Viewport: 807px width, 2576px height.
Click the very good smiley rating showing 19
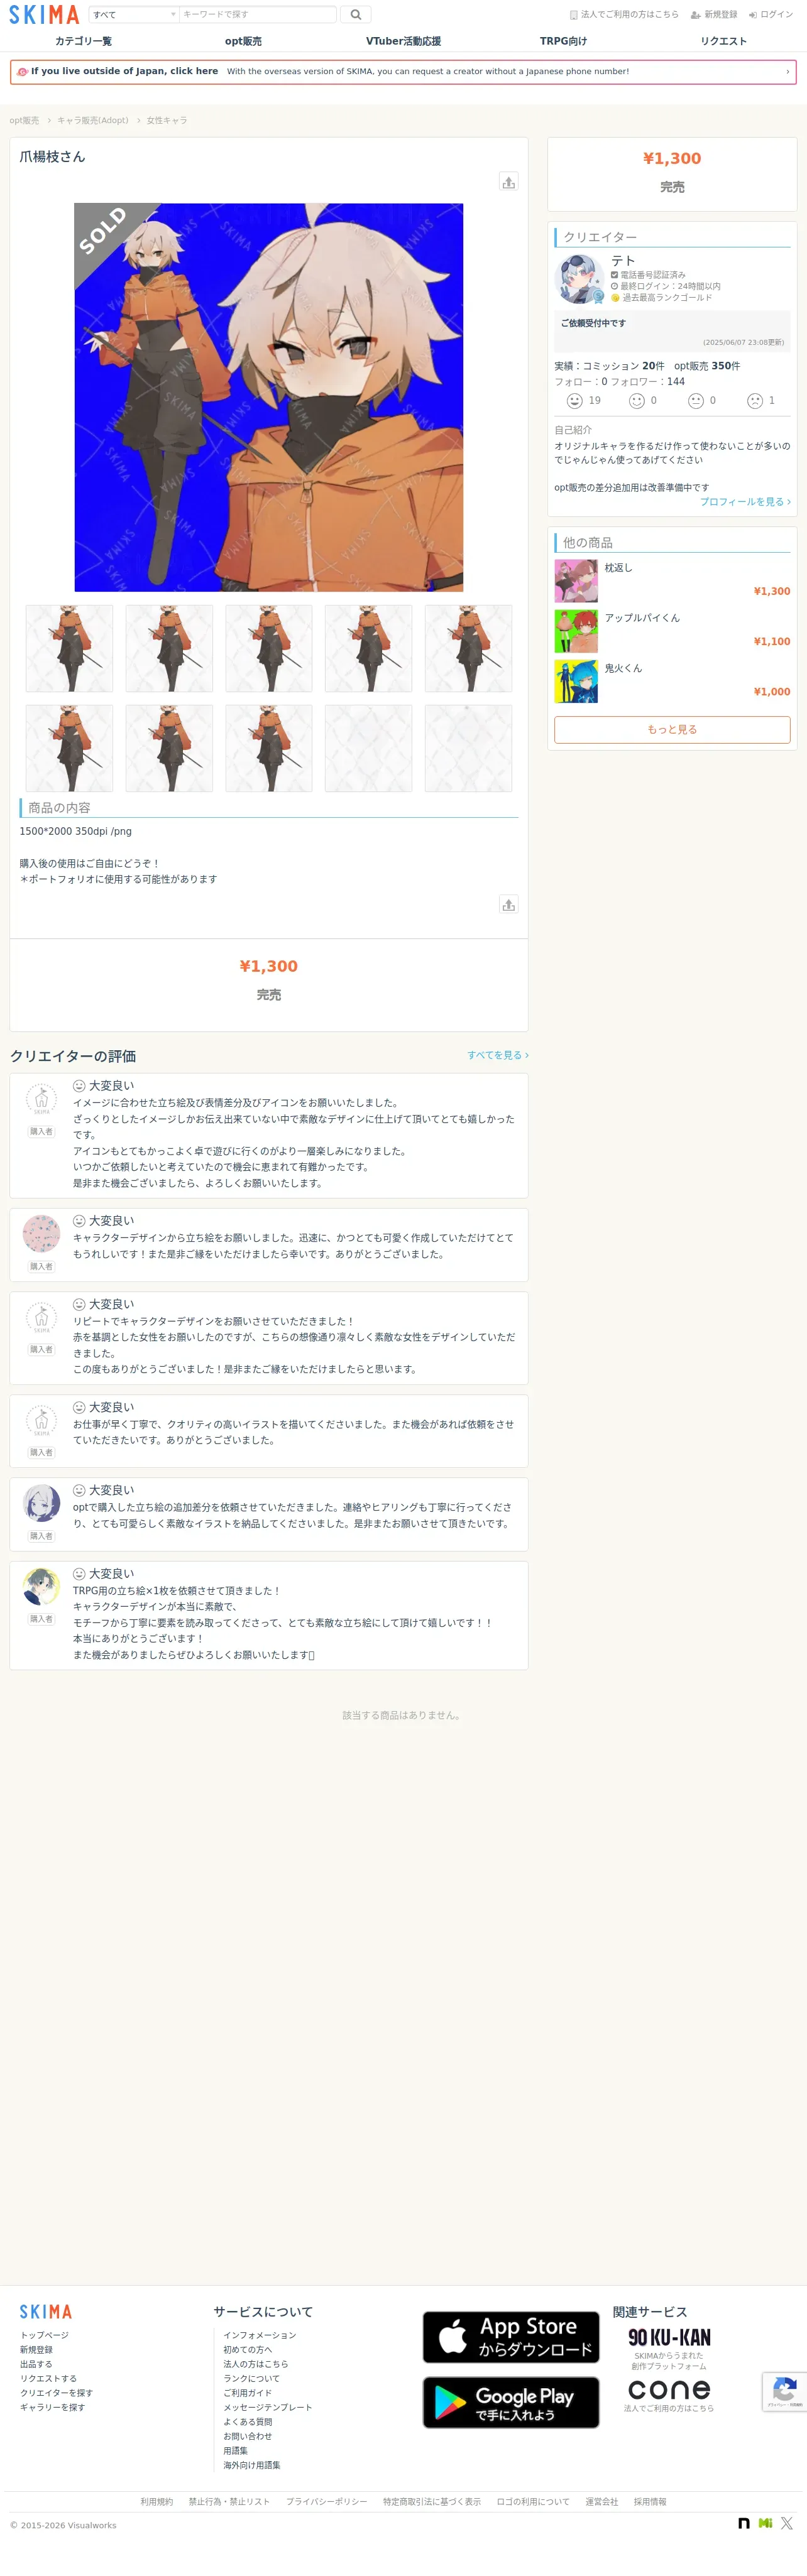pyautogui.click(x=584, y=401)
